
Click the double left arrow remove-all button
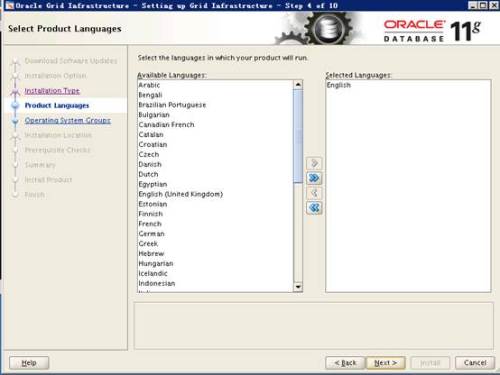(314, 208)
